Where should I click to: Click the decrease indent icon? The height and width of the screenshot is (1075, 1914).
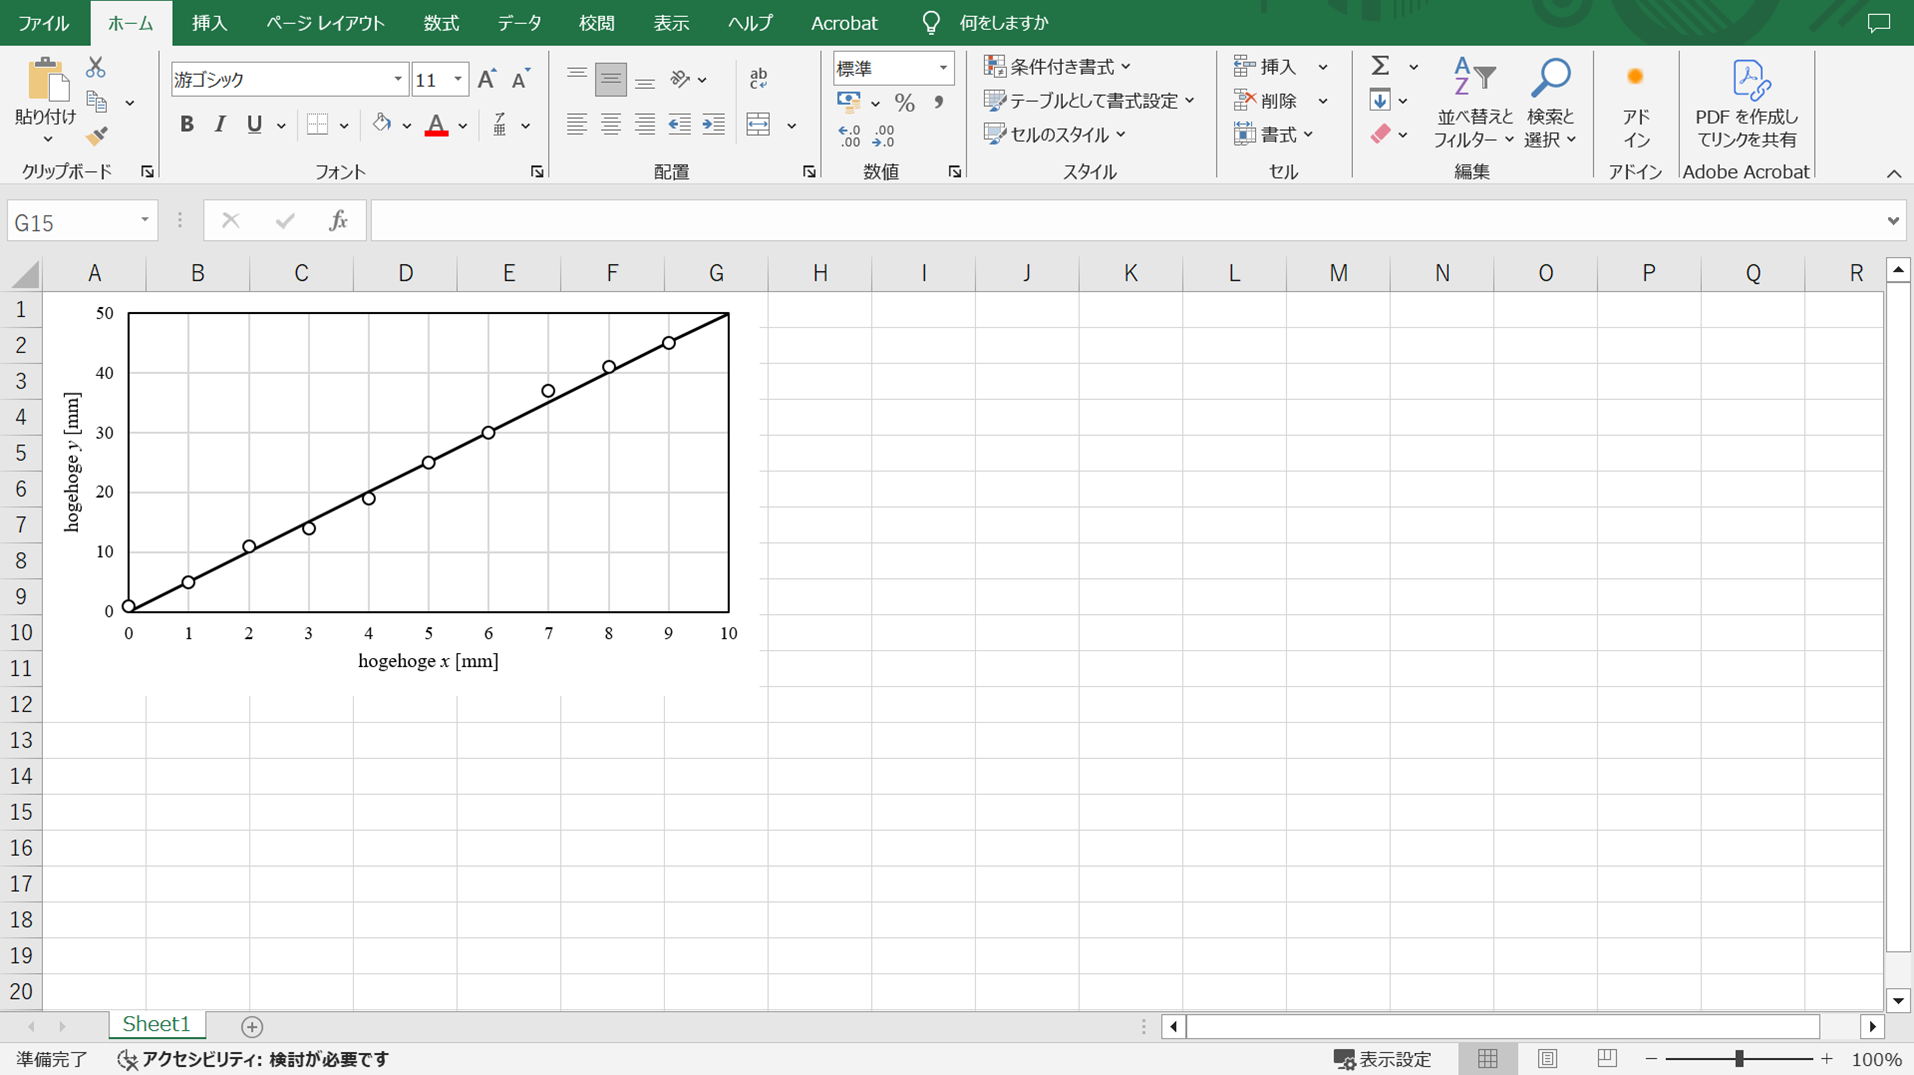click(x=679, y=124)
